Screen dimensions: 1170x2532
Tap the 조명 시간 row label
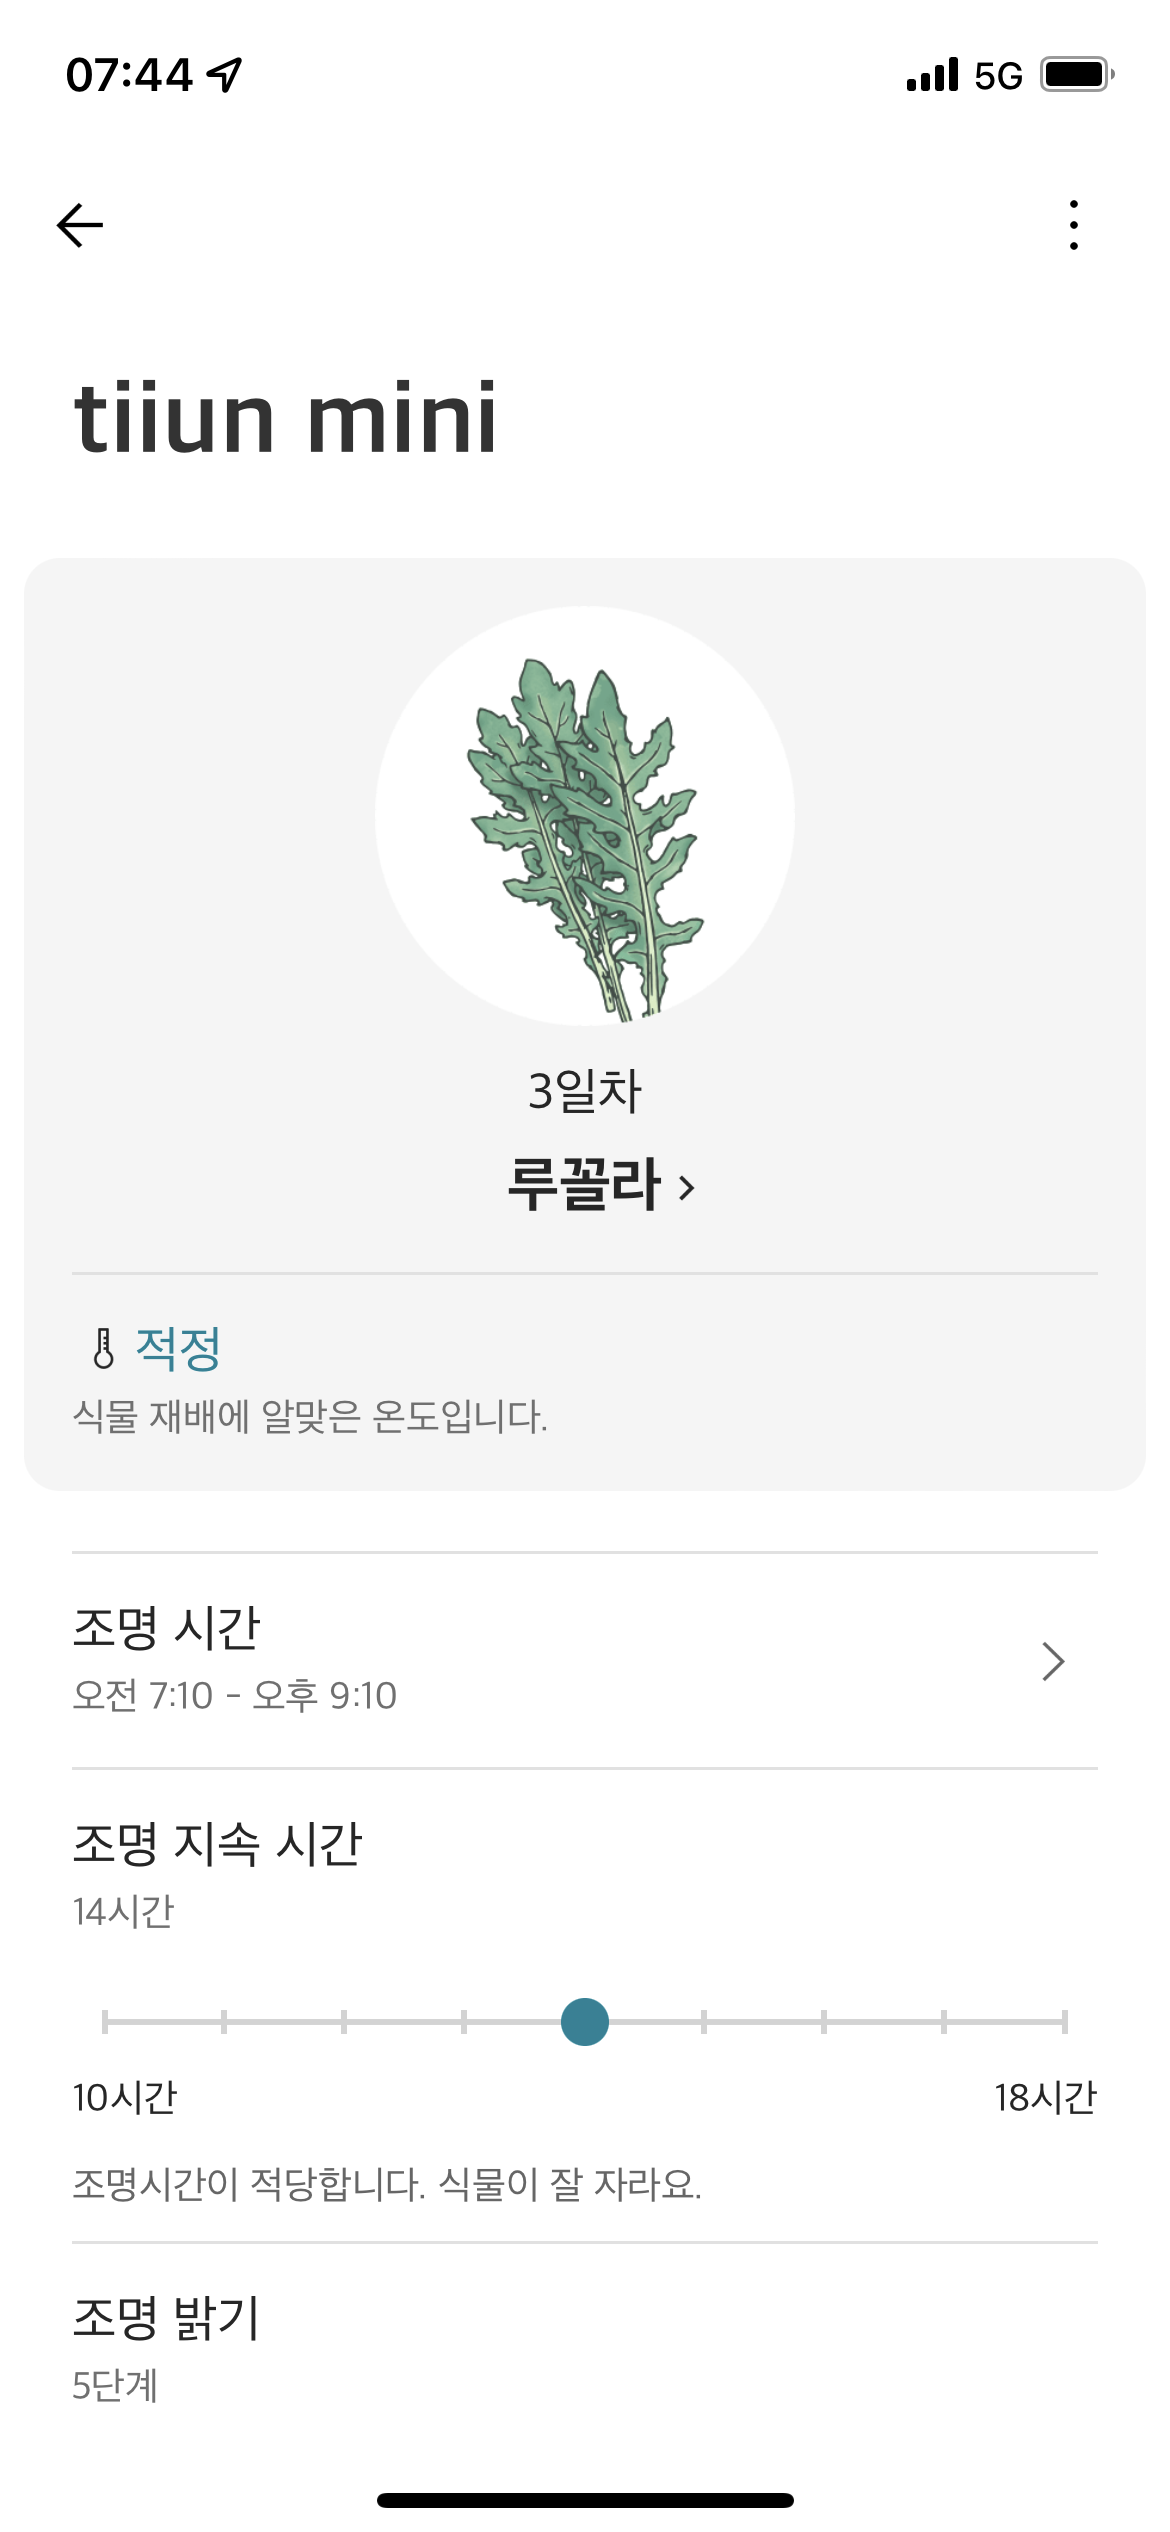click(x=166, y=1628)
